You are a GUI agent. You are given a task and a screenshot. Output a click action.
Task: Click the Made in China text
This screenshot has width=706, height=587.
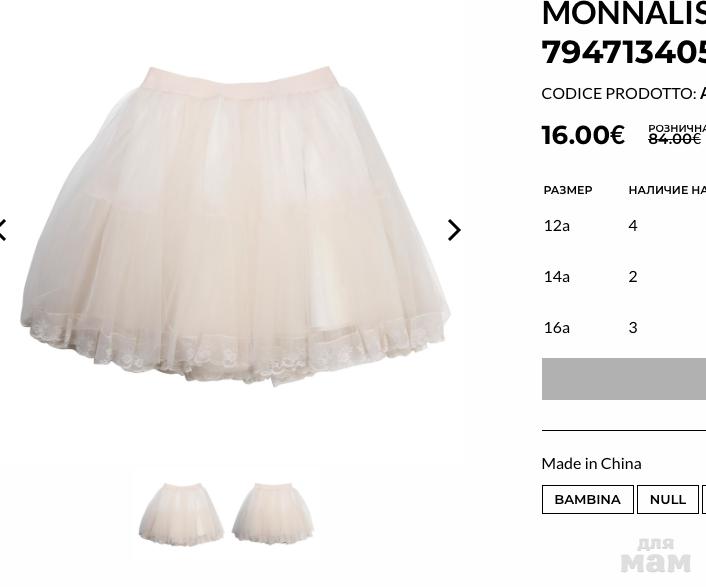click(x=592, y=464)
